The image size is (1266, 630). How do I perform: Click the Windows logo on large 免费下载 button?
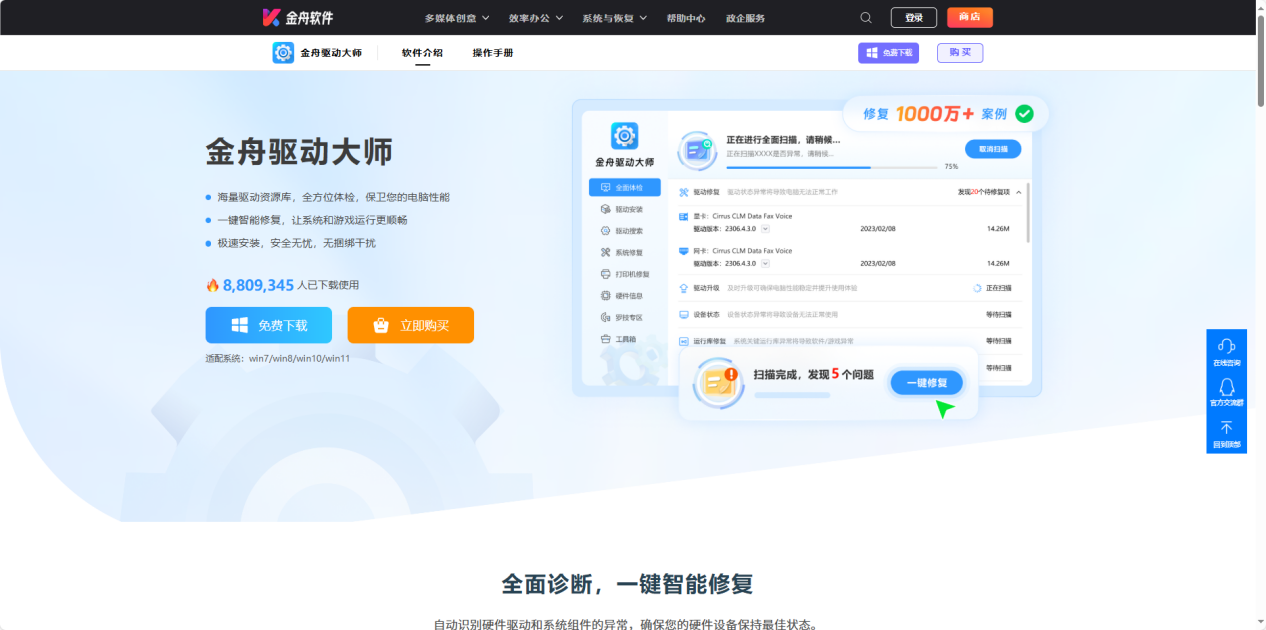pos(240,325)
